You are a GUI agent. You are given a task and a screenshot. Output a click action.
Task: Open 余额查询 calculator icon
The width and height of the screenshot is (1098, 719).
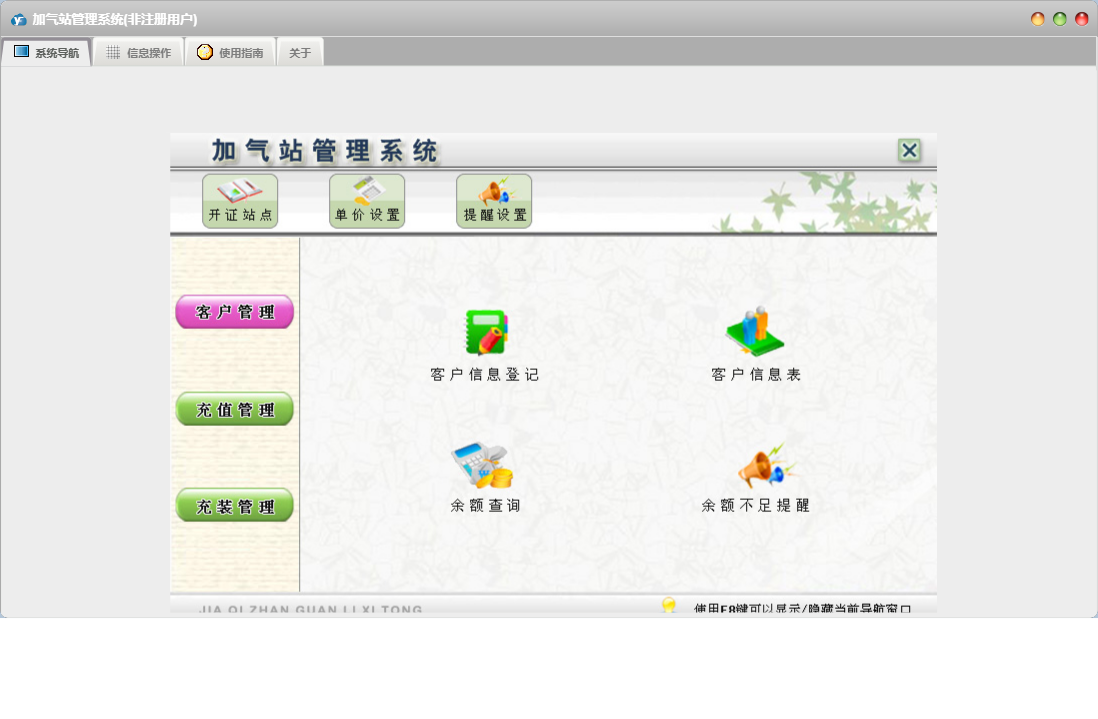483,465
